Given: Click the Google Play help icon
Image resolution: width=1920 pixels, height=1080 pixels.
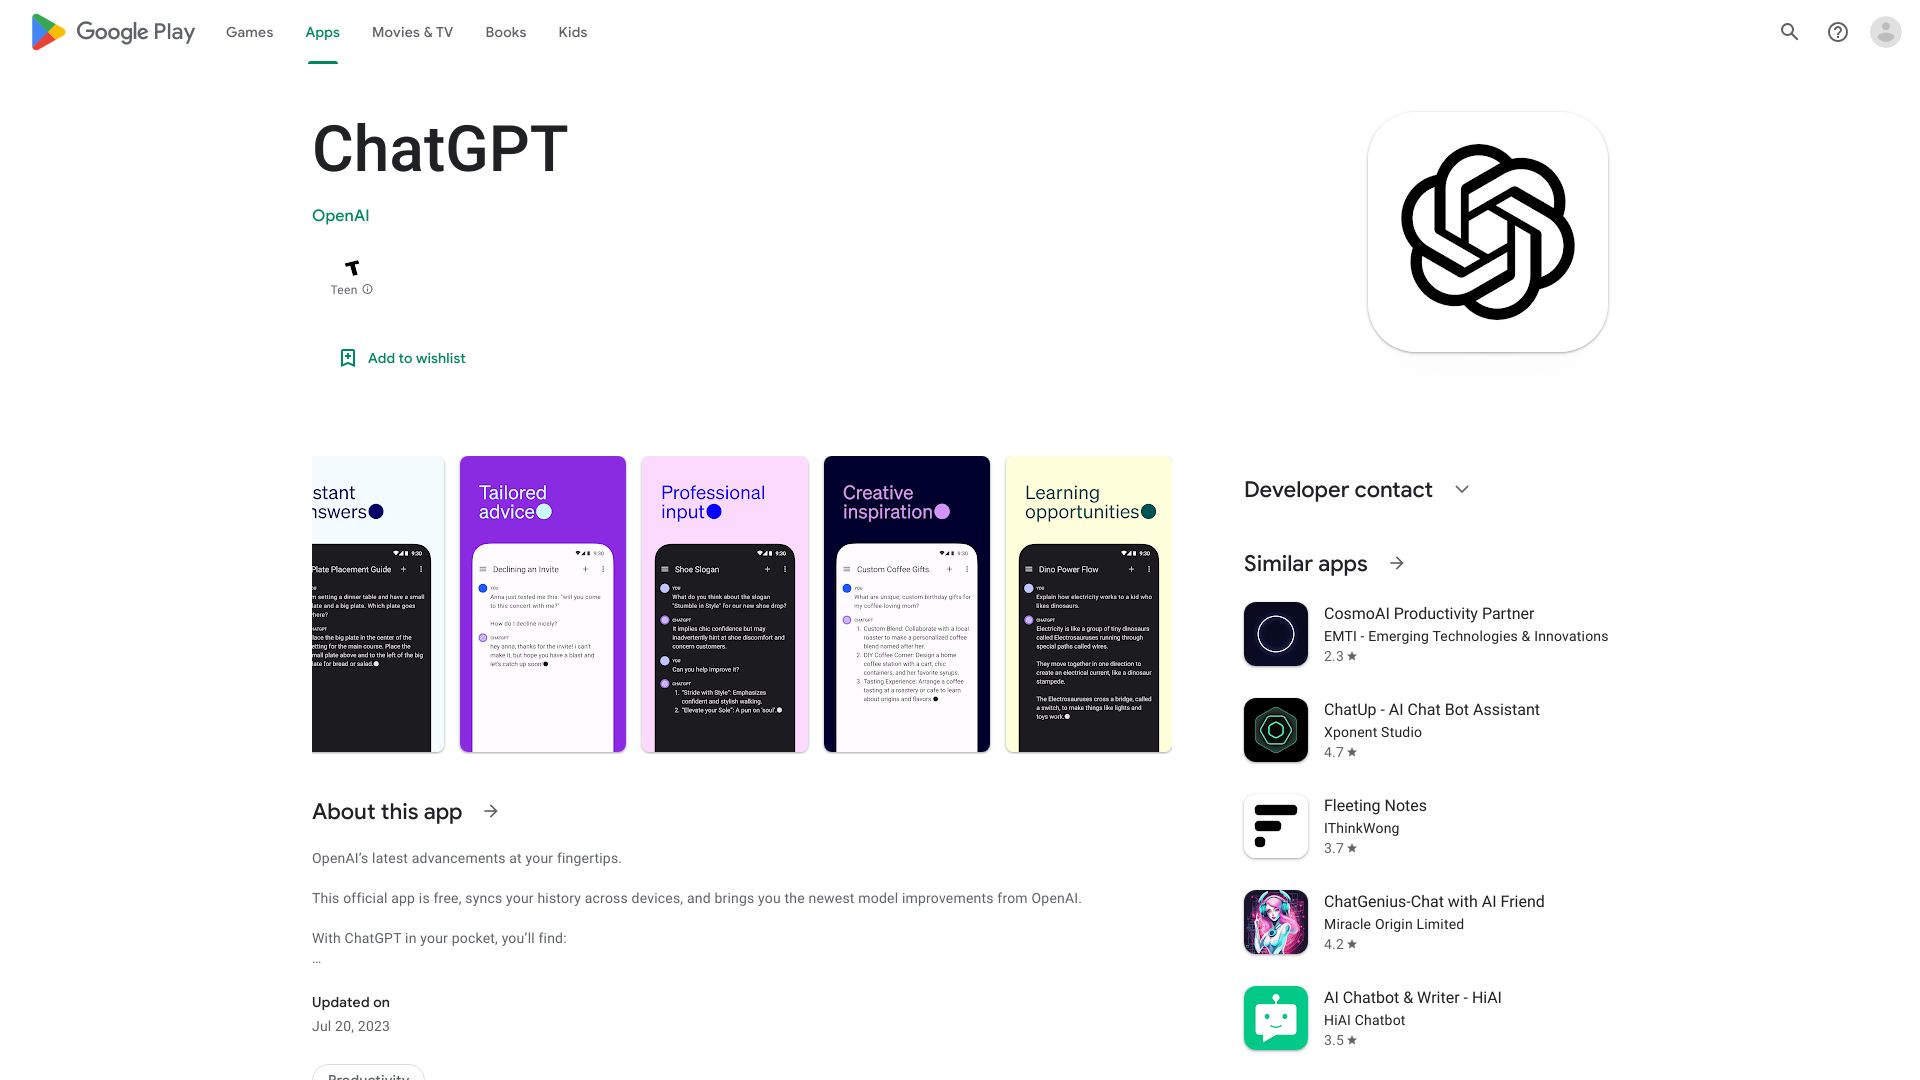Looking at the screenshot, I should (x=1838, y=32).
